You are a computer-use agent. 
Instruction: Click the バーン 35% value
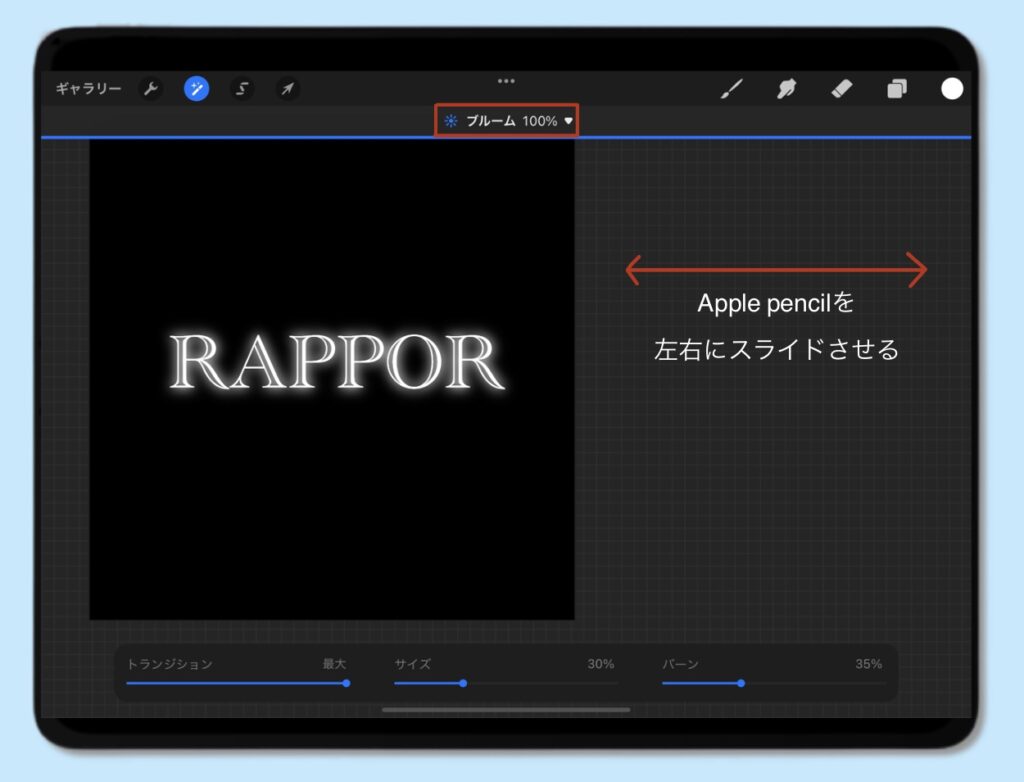point(869,664)
